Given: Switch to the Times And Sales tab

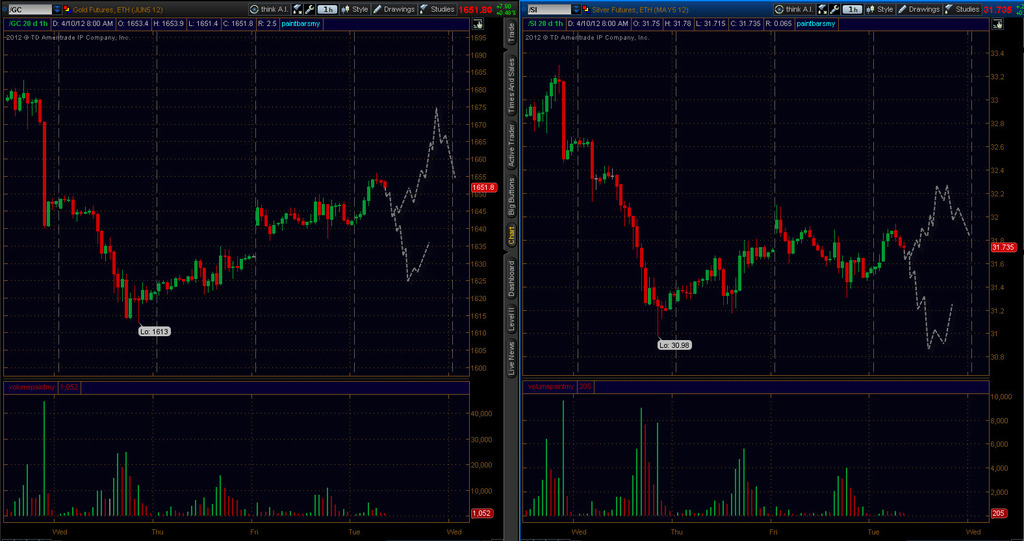Looking at the screenshot, I should point(512,84).
